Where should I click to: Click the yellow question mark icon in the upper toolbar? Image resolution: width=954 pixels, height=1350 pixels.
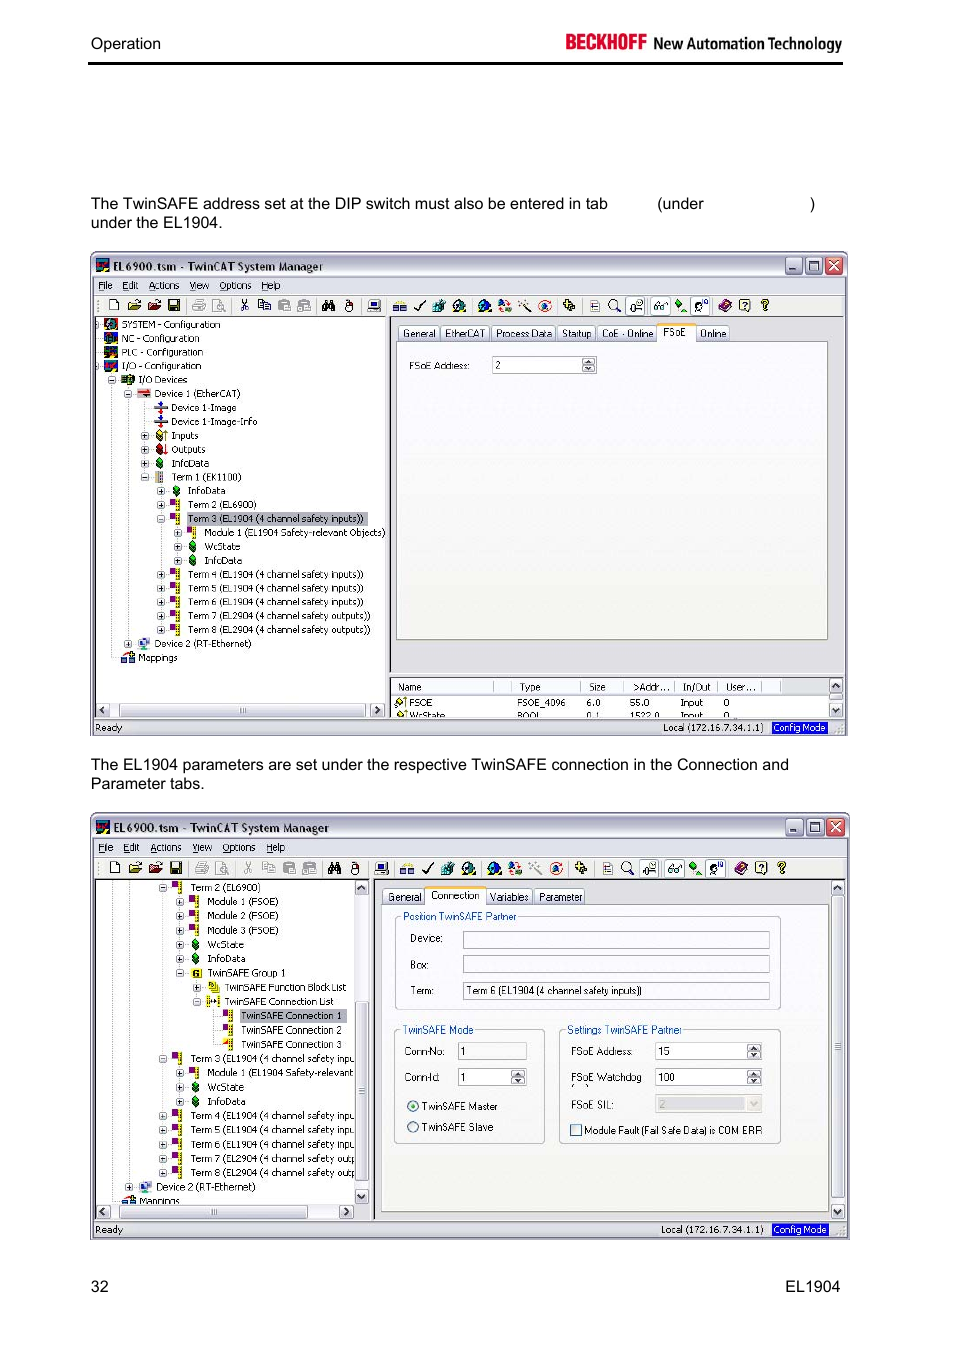pyautogui.click(x=765, y=306)
